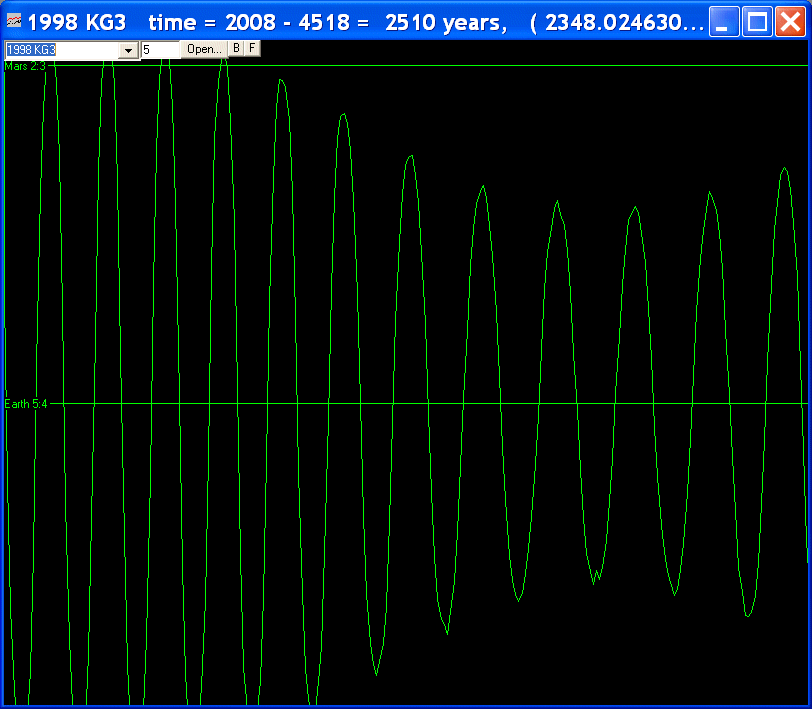Viewport: 812px width, 709px height.
Task: Maximize the 1998 KG3 window
Action: click(757, 22)
